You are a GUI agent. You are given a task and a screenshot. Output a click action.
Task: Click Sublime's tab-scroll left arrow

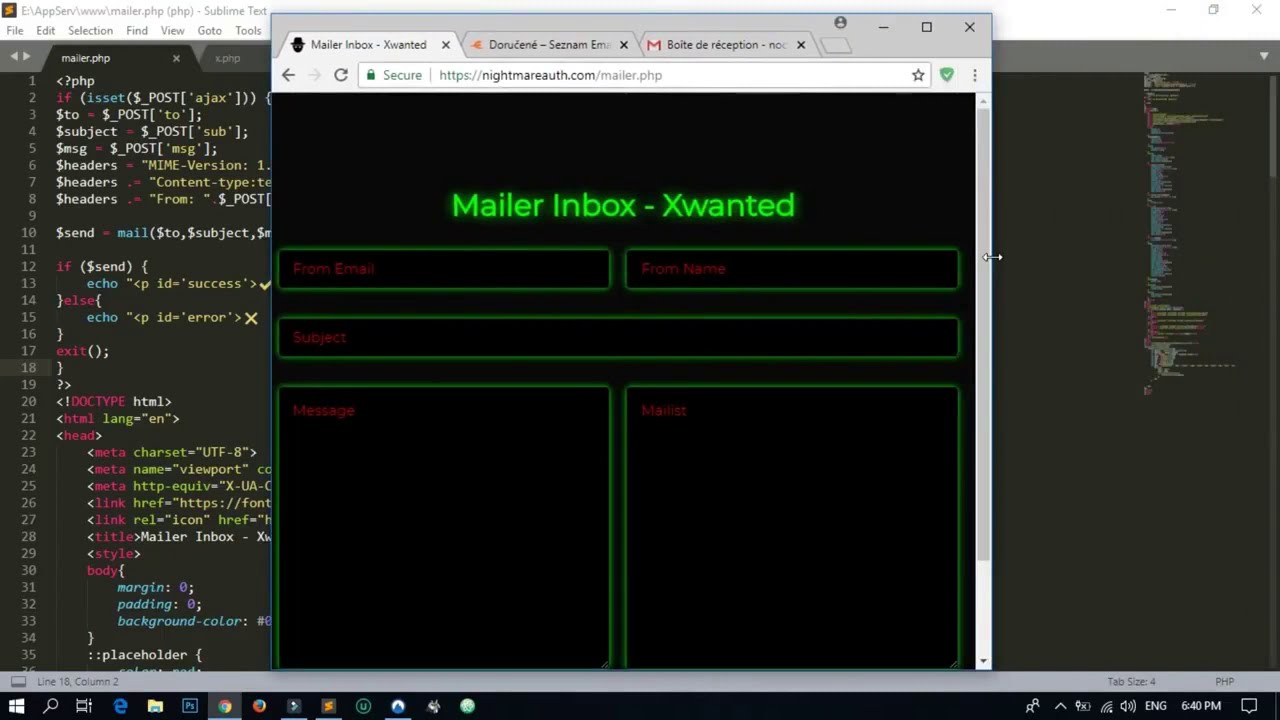14,57
